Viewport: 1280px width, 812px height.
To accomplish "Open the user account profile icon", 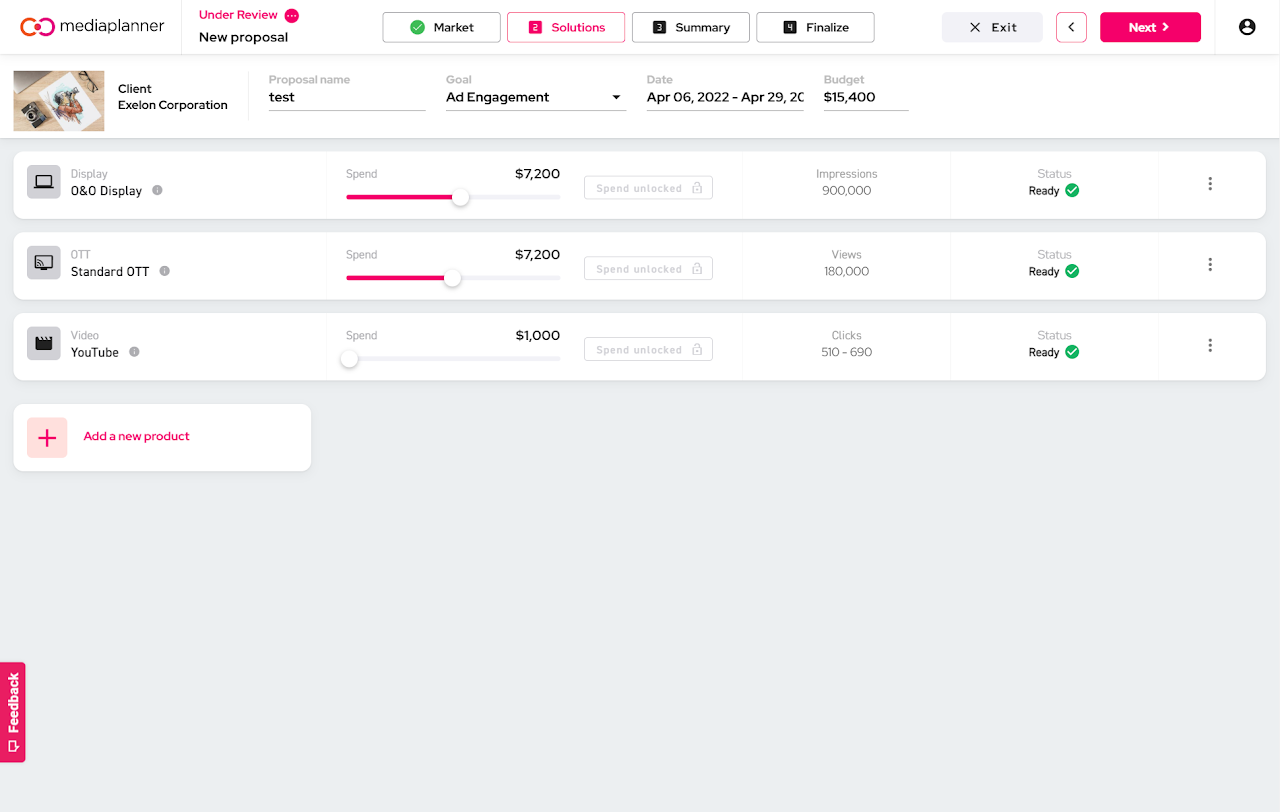I will (x=1247, y=27).
